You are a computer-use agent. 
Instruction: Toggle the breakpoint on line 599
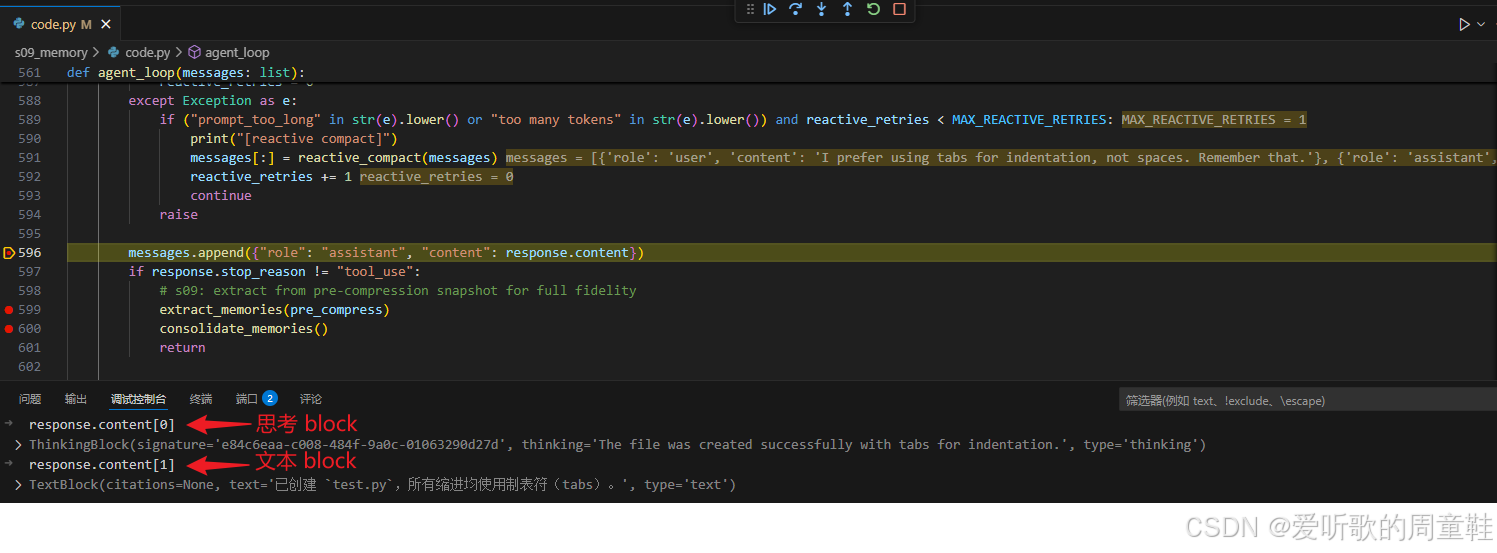click(x=9, y=310)
